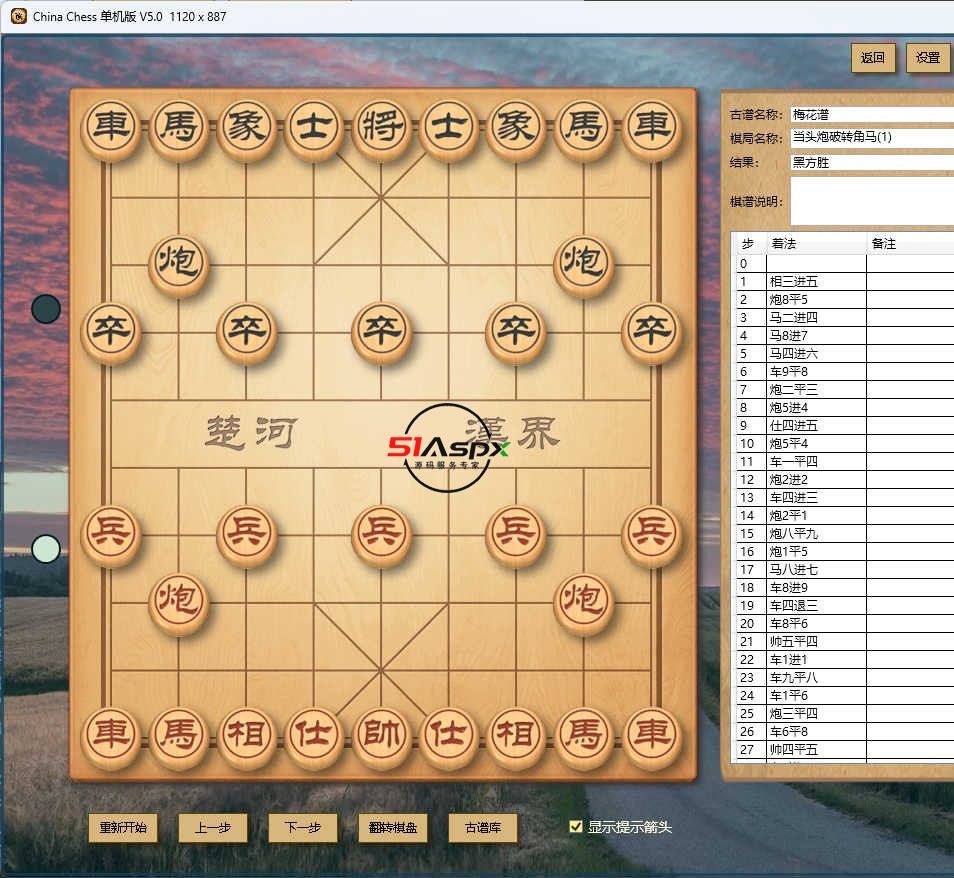
Task: Select move 21 帅五平四
Action: 845,641
